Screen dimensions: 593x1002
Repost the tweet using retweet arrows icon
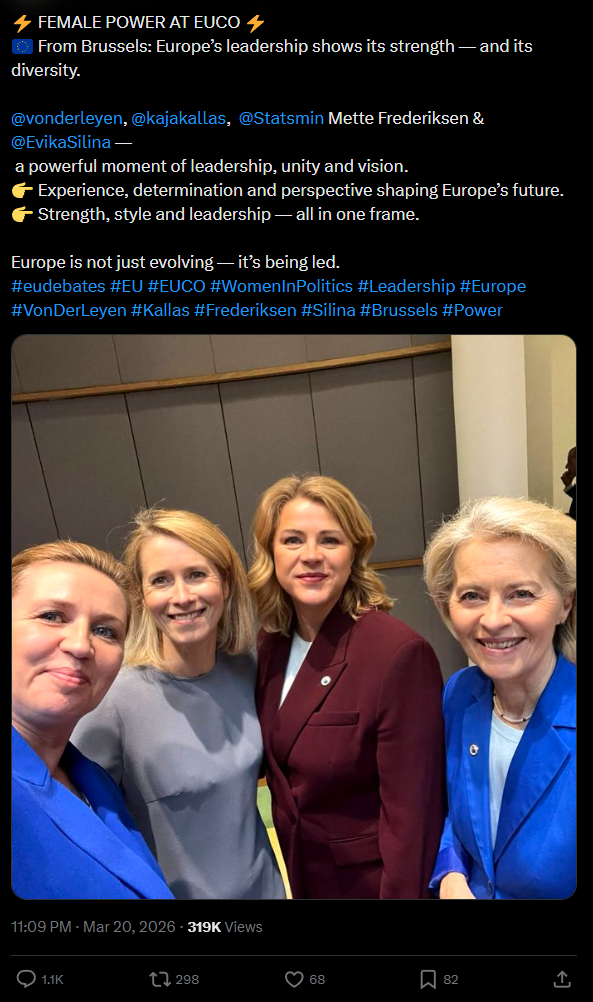pos(158,978)
